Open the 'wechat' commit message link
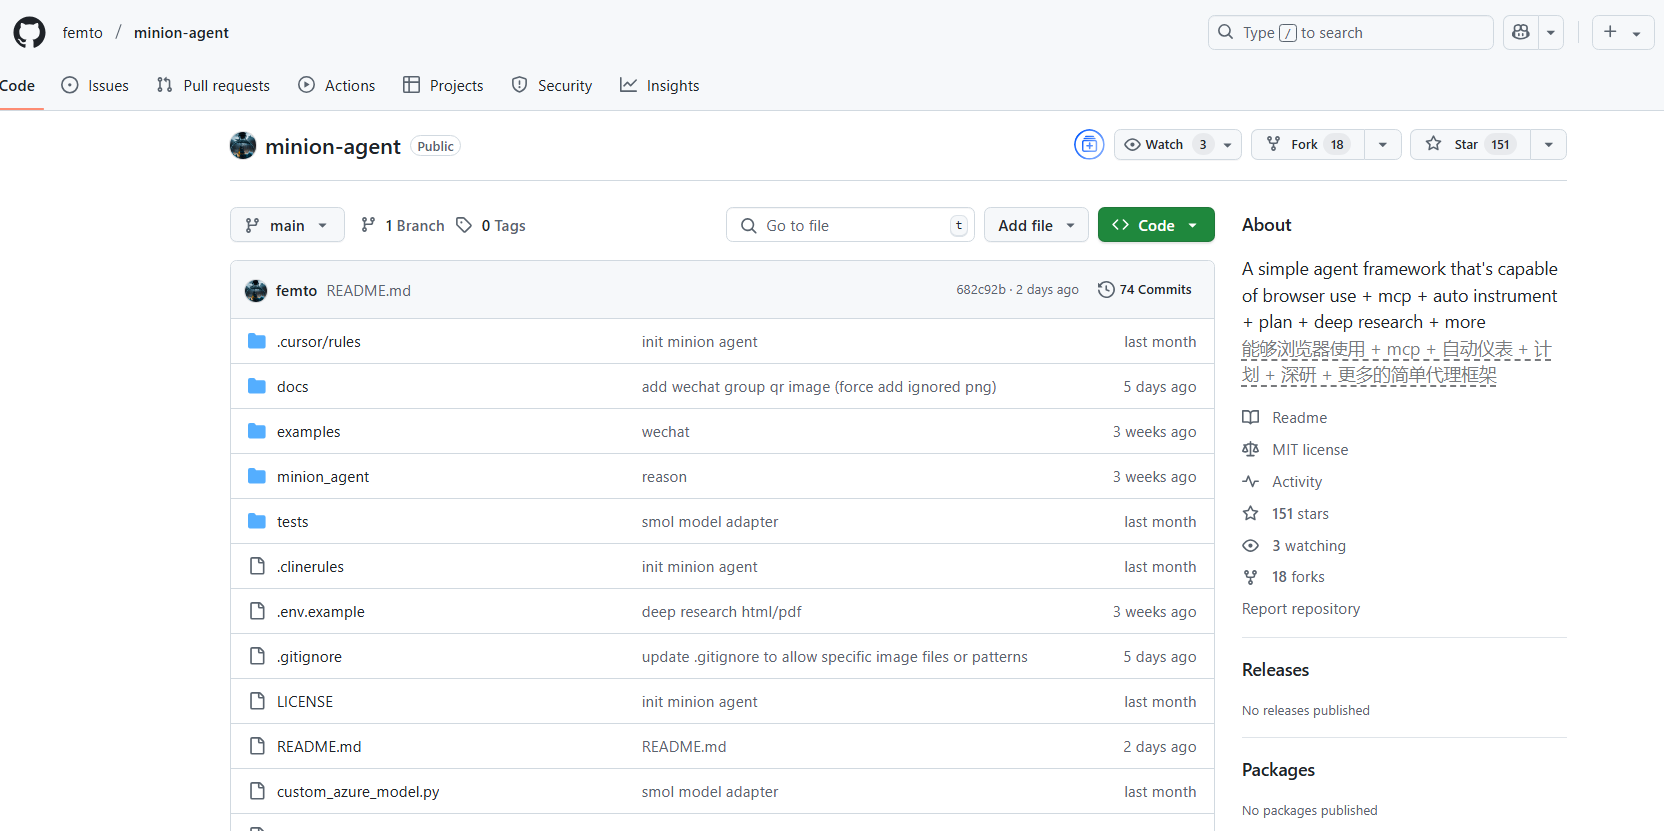 (x=666, y=431)
